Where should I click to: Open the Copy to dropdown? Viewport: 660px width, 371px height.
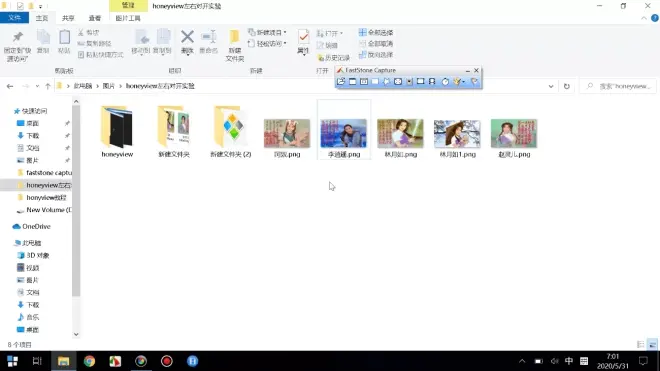pos(162,42)
